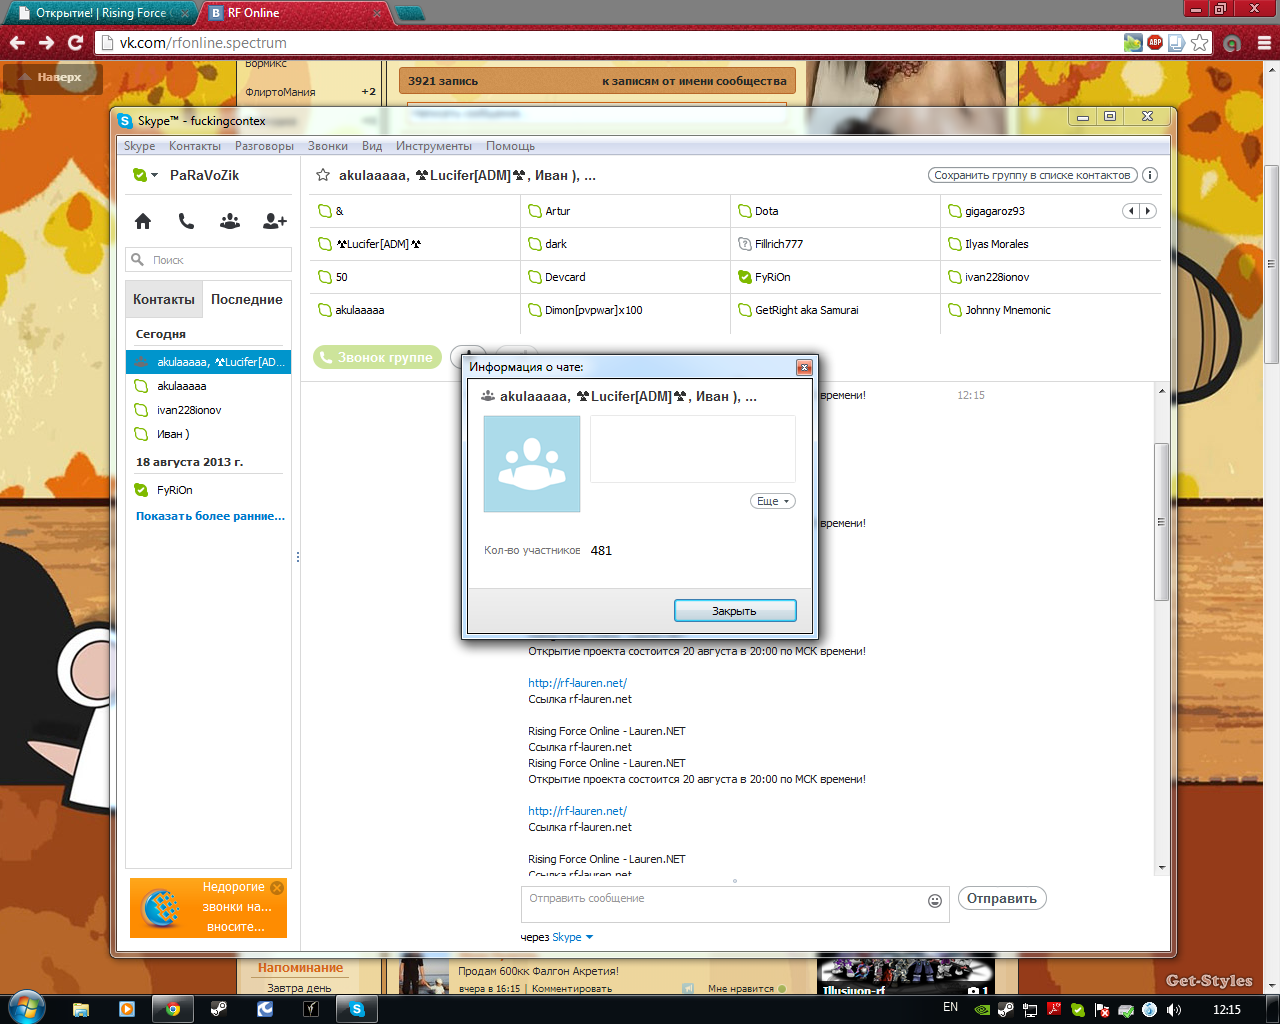1280x1024 pixels.
Task: Open the dial pad phone icon
Action: point(186,221)
